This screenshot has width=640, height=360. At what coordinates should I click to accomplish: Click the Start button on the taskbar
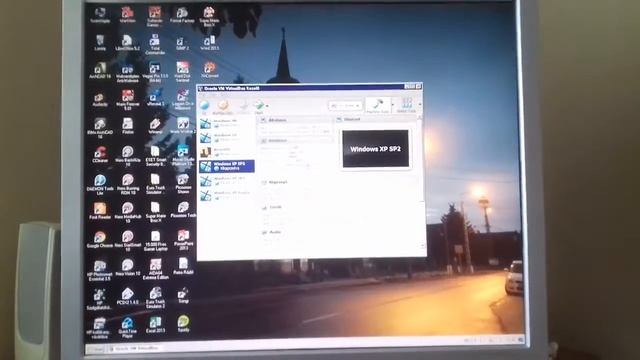[96, 349]
